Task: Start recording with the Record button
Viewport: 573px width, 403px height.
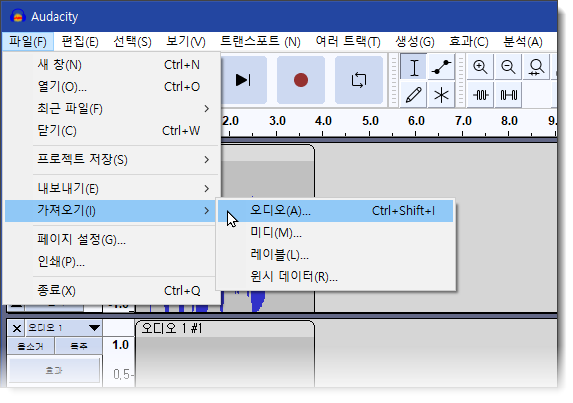Action: 301,80
